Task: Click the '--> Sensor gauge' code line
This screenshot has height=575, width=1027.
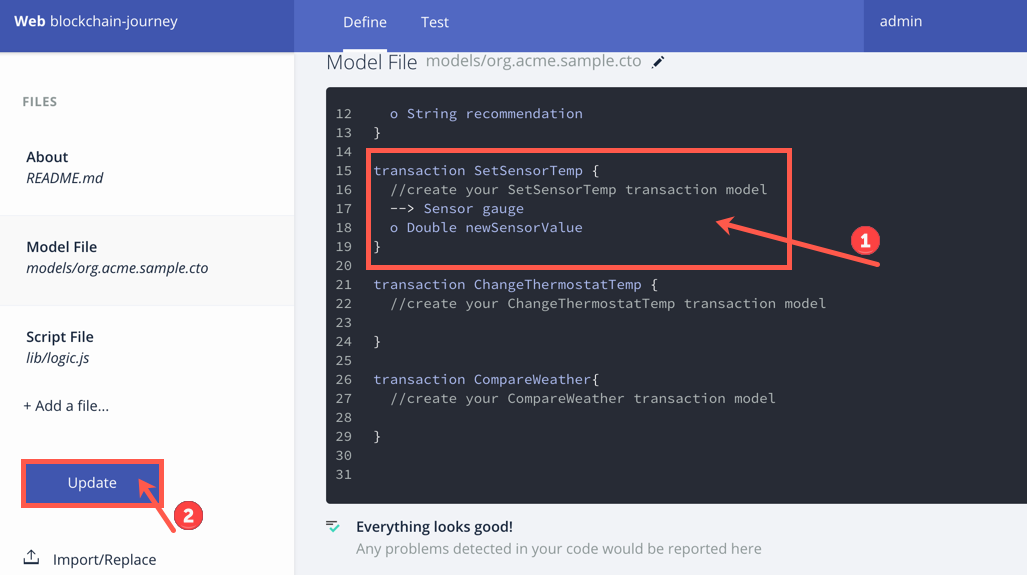Action: (457, 209)
